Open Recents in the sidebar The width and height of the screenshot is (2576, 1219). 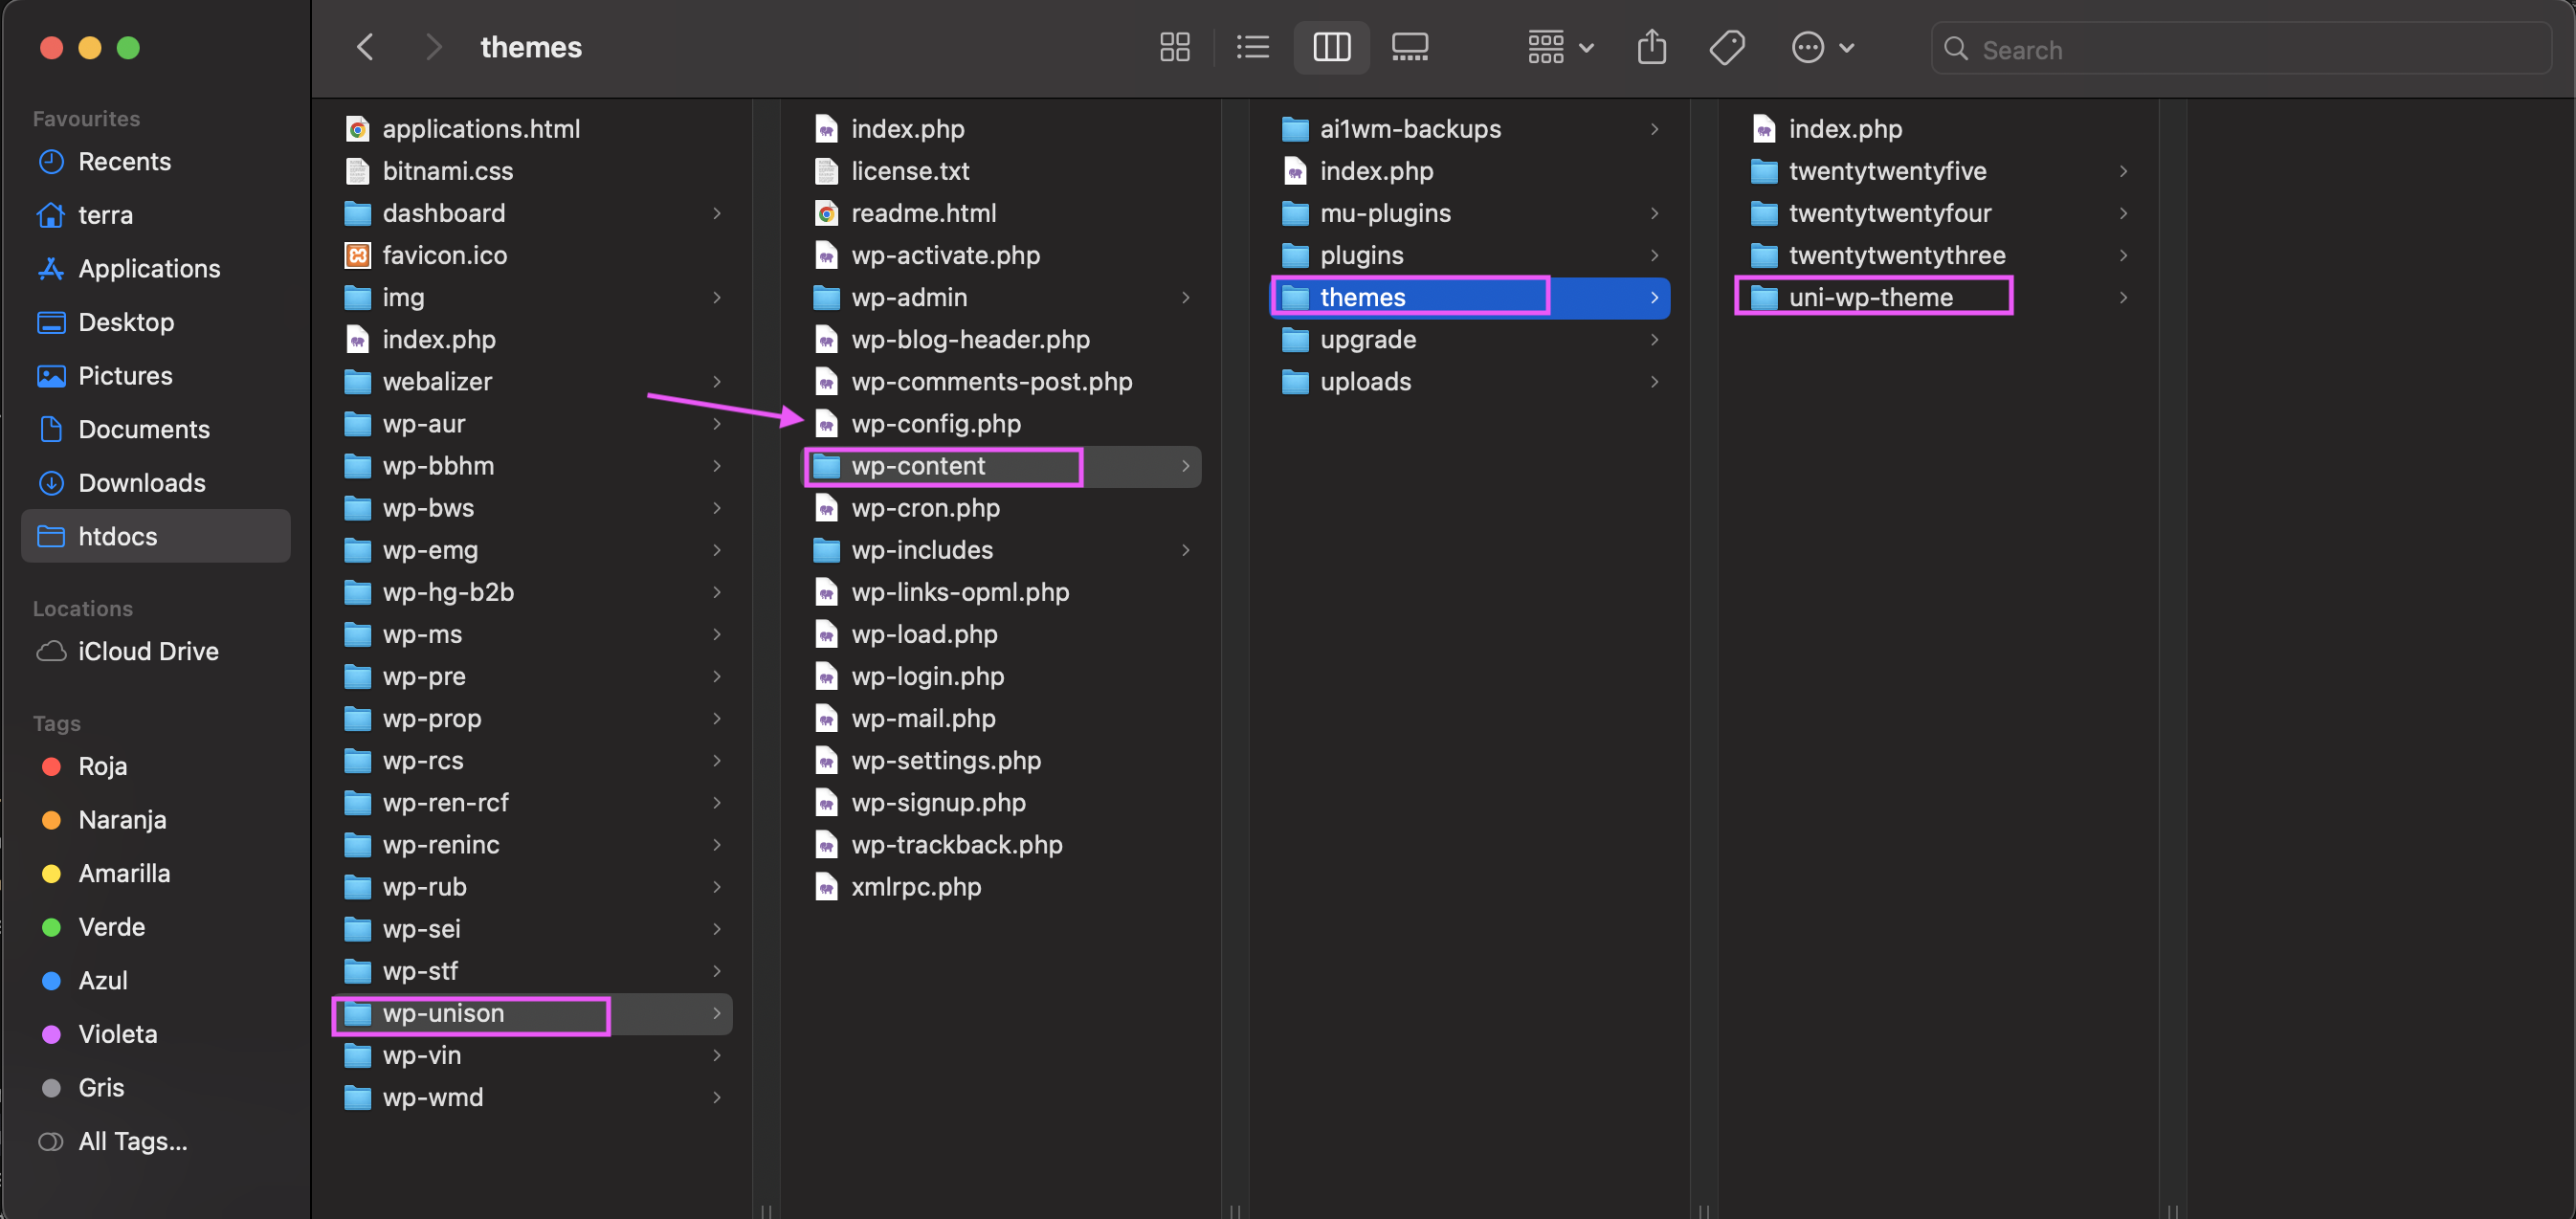124,161
